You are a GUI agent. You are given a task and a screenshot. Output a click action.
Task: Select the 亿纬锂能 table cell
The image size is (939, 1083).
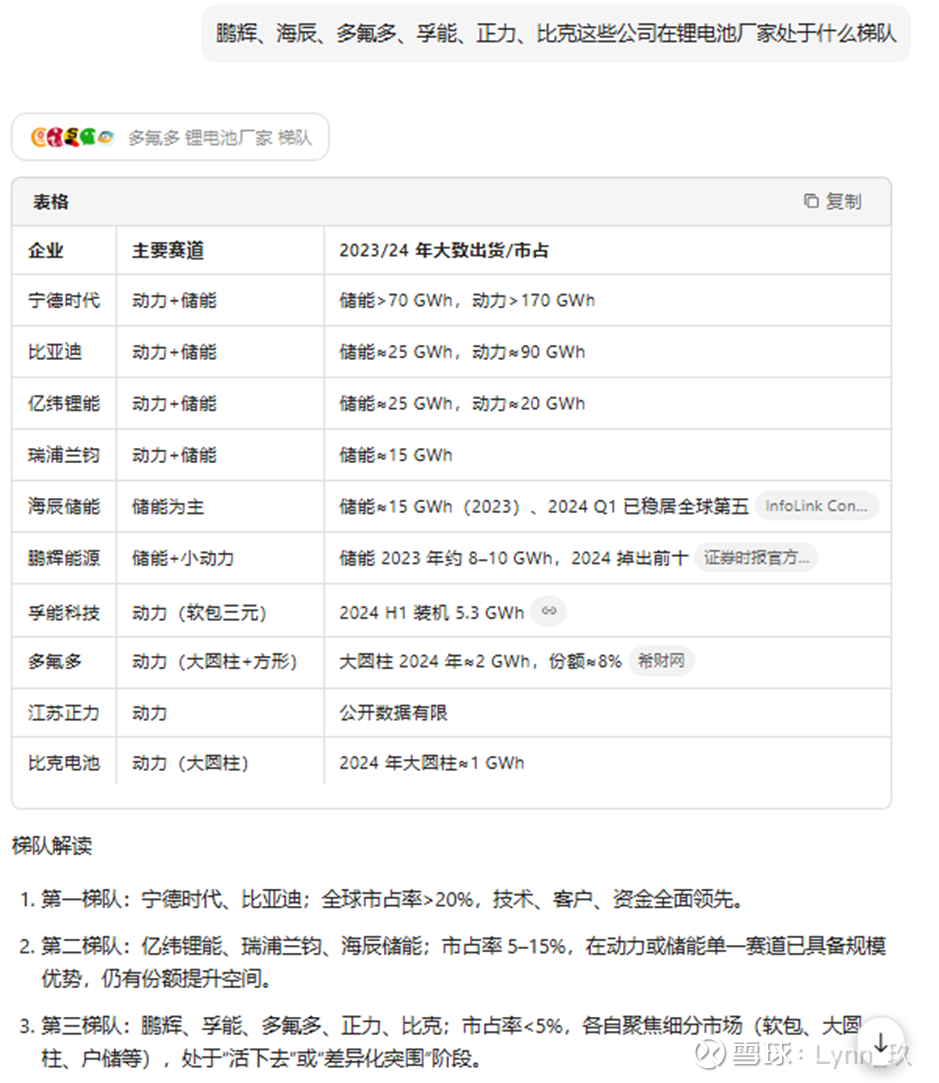point(64,403)
